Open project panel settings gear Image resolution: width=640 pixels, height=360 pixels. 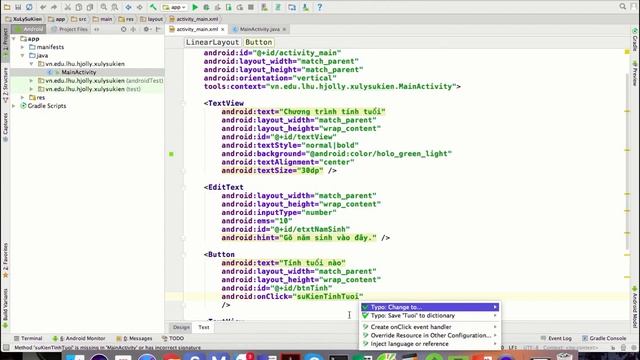147,29
